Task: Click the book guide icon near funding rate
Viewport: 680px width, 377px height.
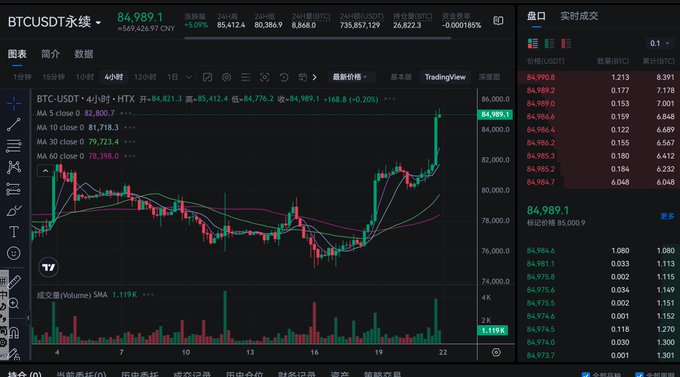Action: tap(498, 20)
